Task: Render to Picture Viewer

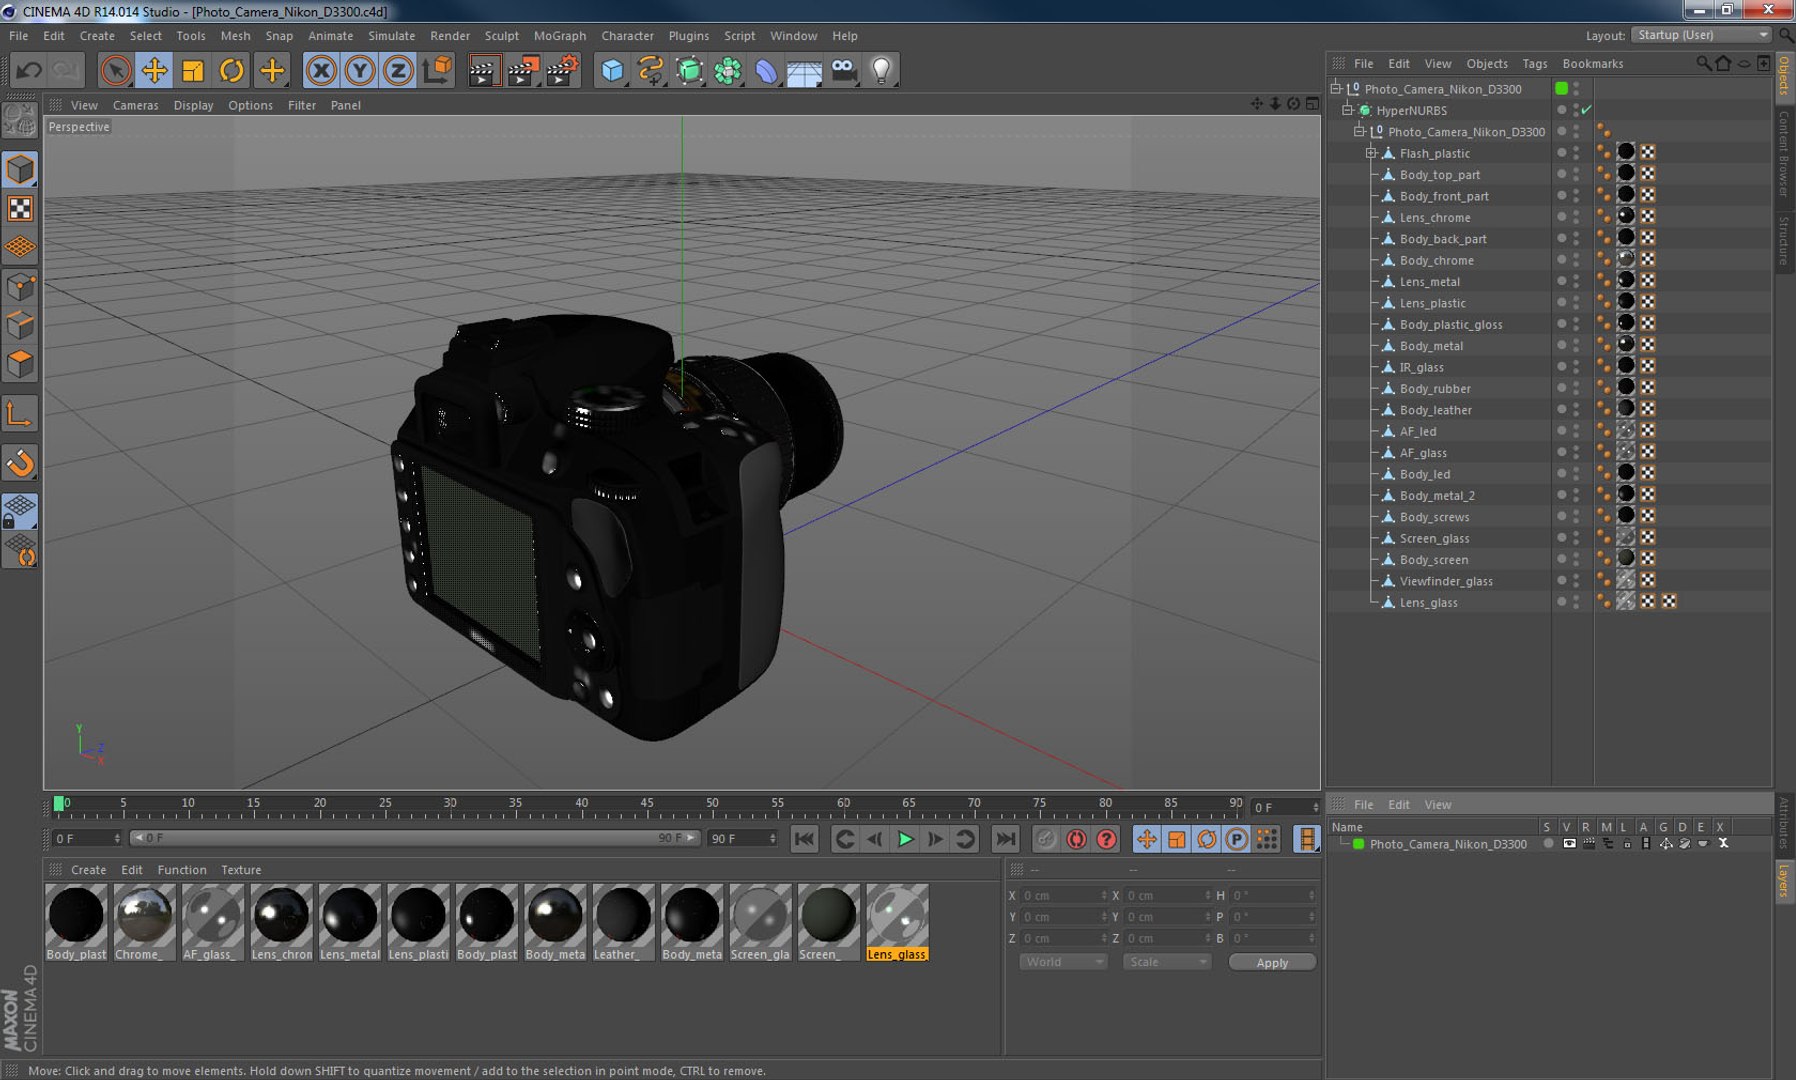Action: coord(522,70)
